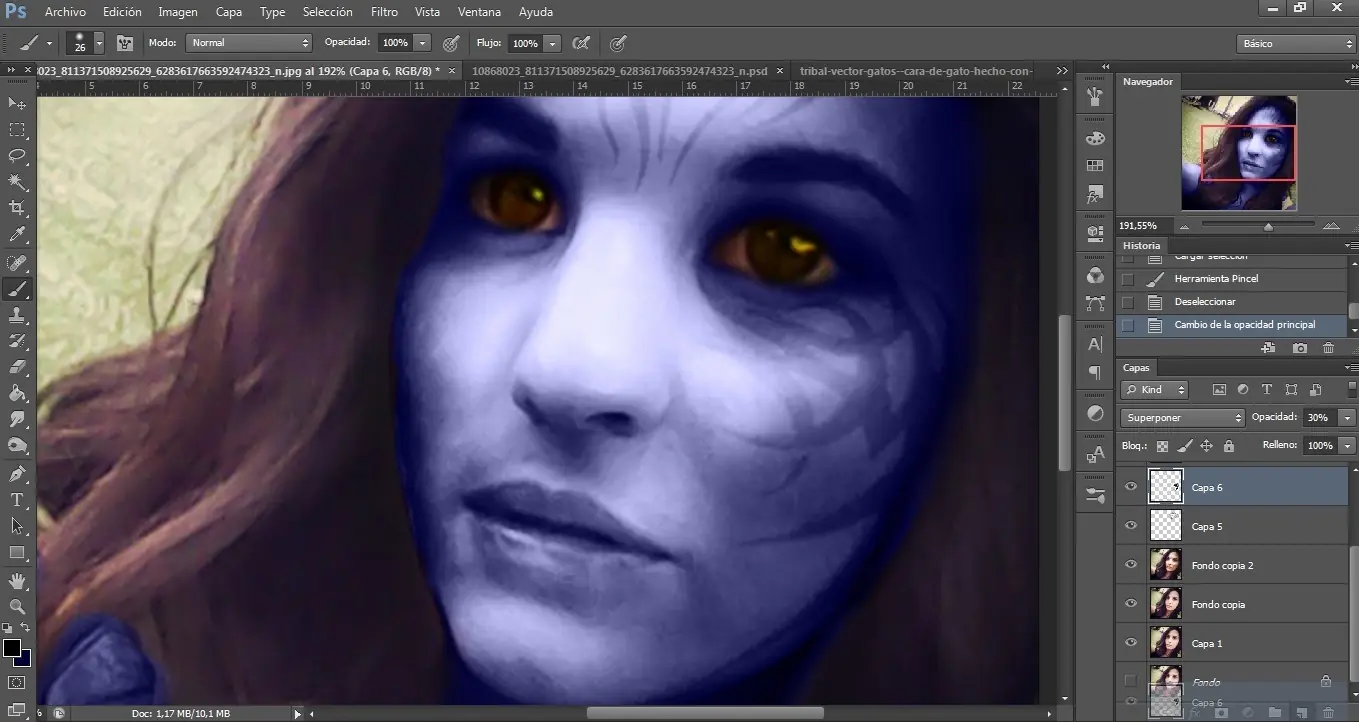This screenshot has width=1359, height=722.
Task: Lock layer position icon
Action: click(x=1206, y=446)
